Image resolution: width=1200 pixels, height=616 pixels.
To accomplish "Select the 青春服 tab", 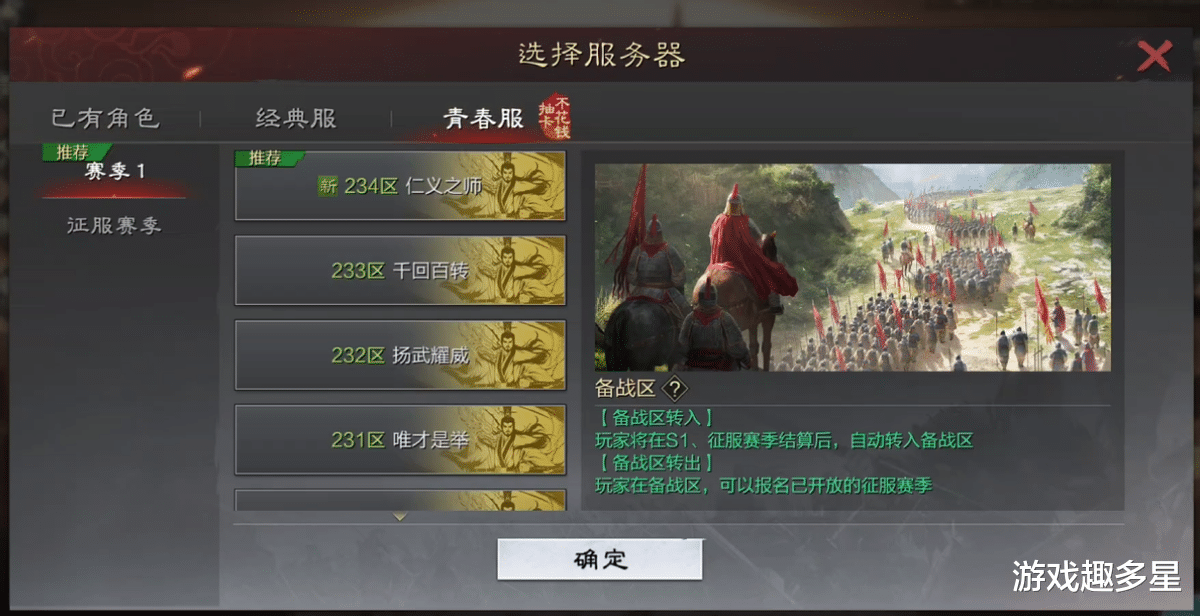I will click(483, 118).
